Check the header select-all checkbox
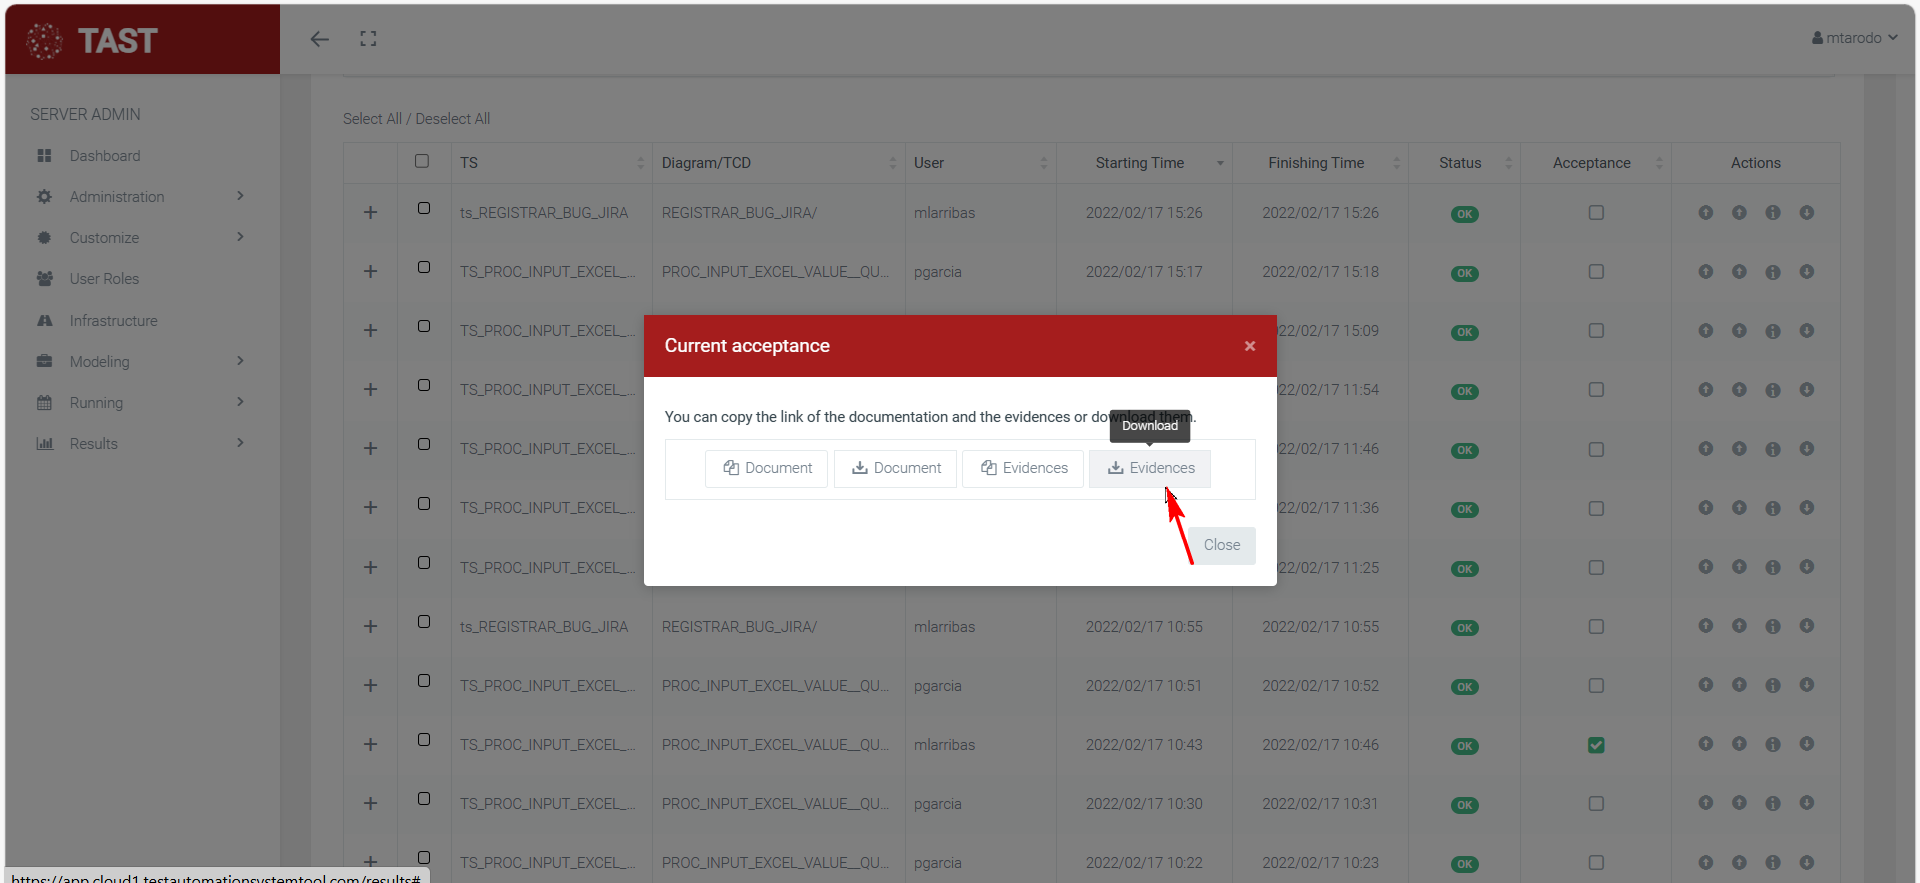Image resolution: width=1920 pixels, height=883 pixels. [x=422, y=162]
